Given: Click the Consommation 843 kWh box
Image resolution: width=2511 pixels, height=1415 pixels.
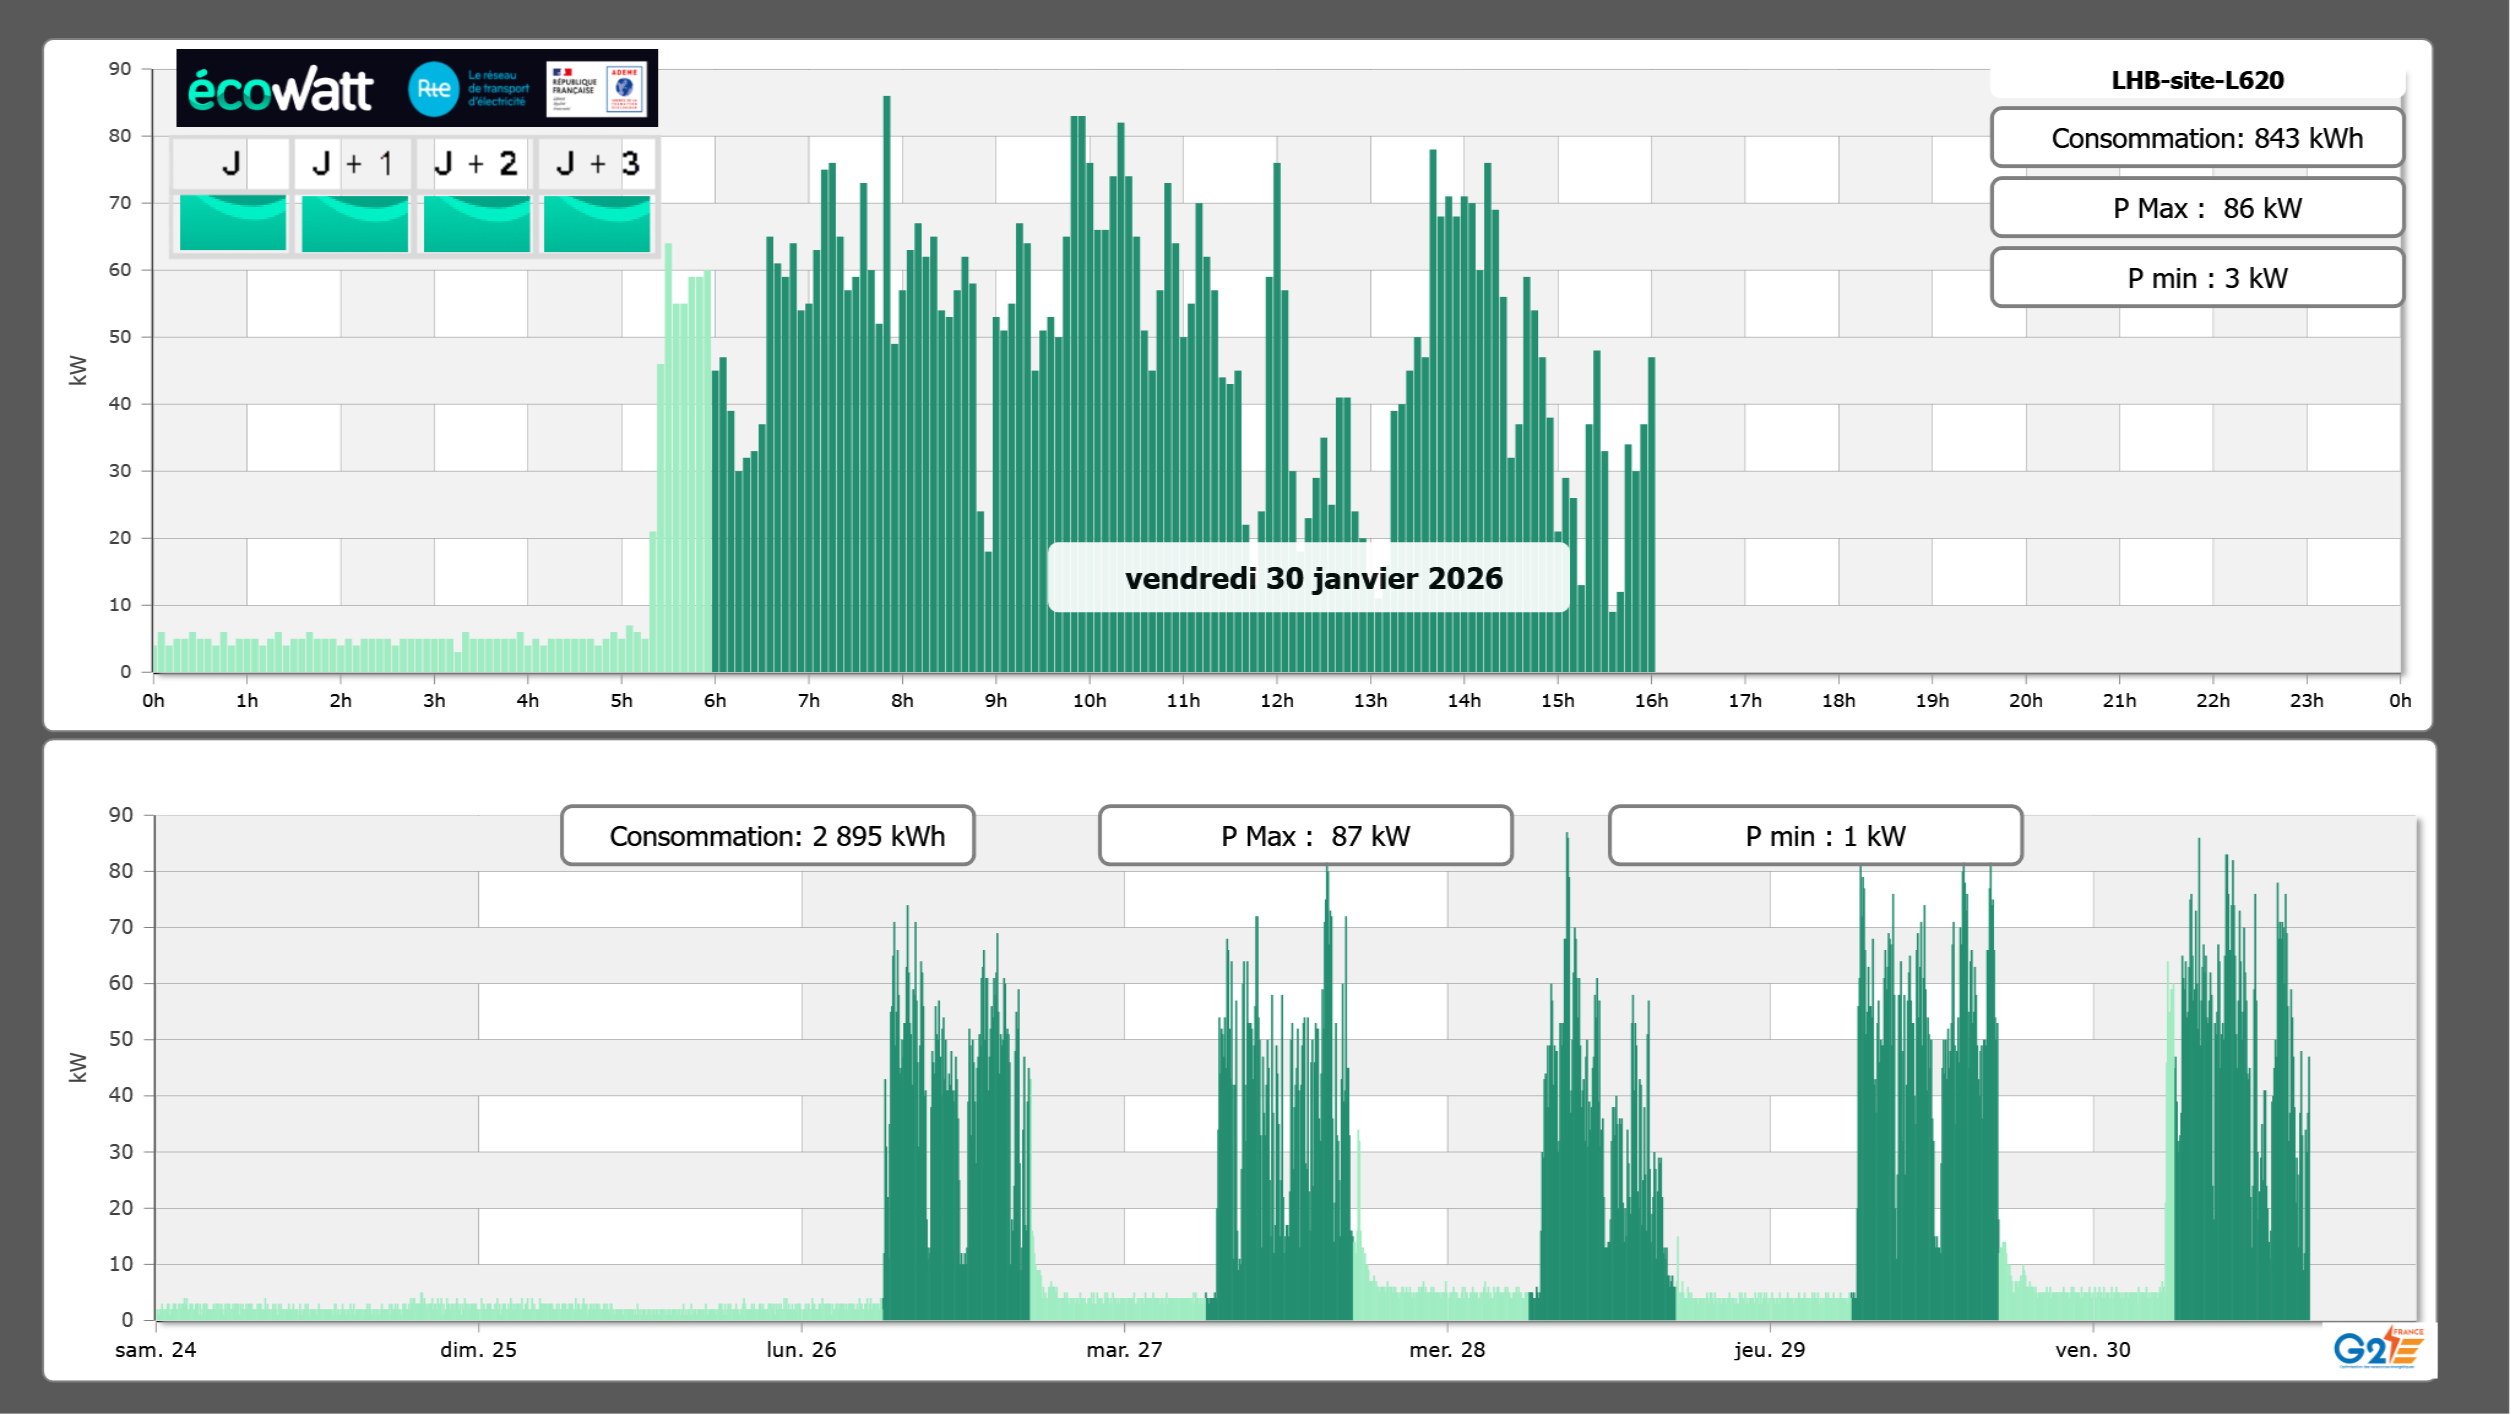Looking at the screenshot, I should click(2197, 138).
